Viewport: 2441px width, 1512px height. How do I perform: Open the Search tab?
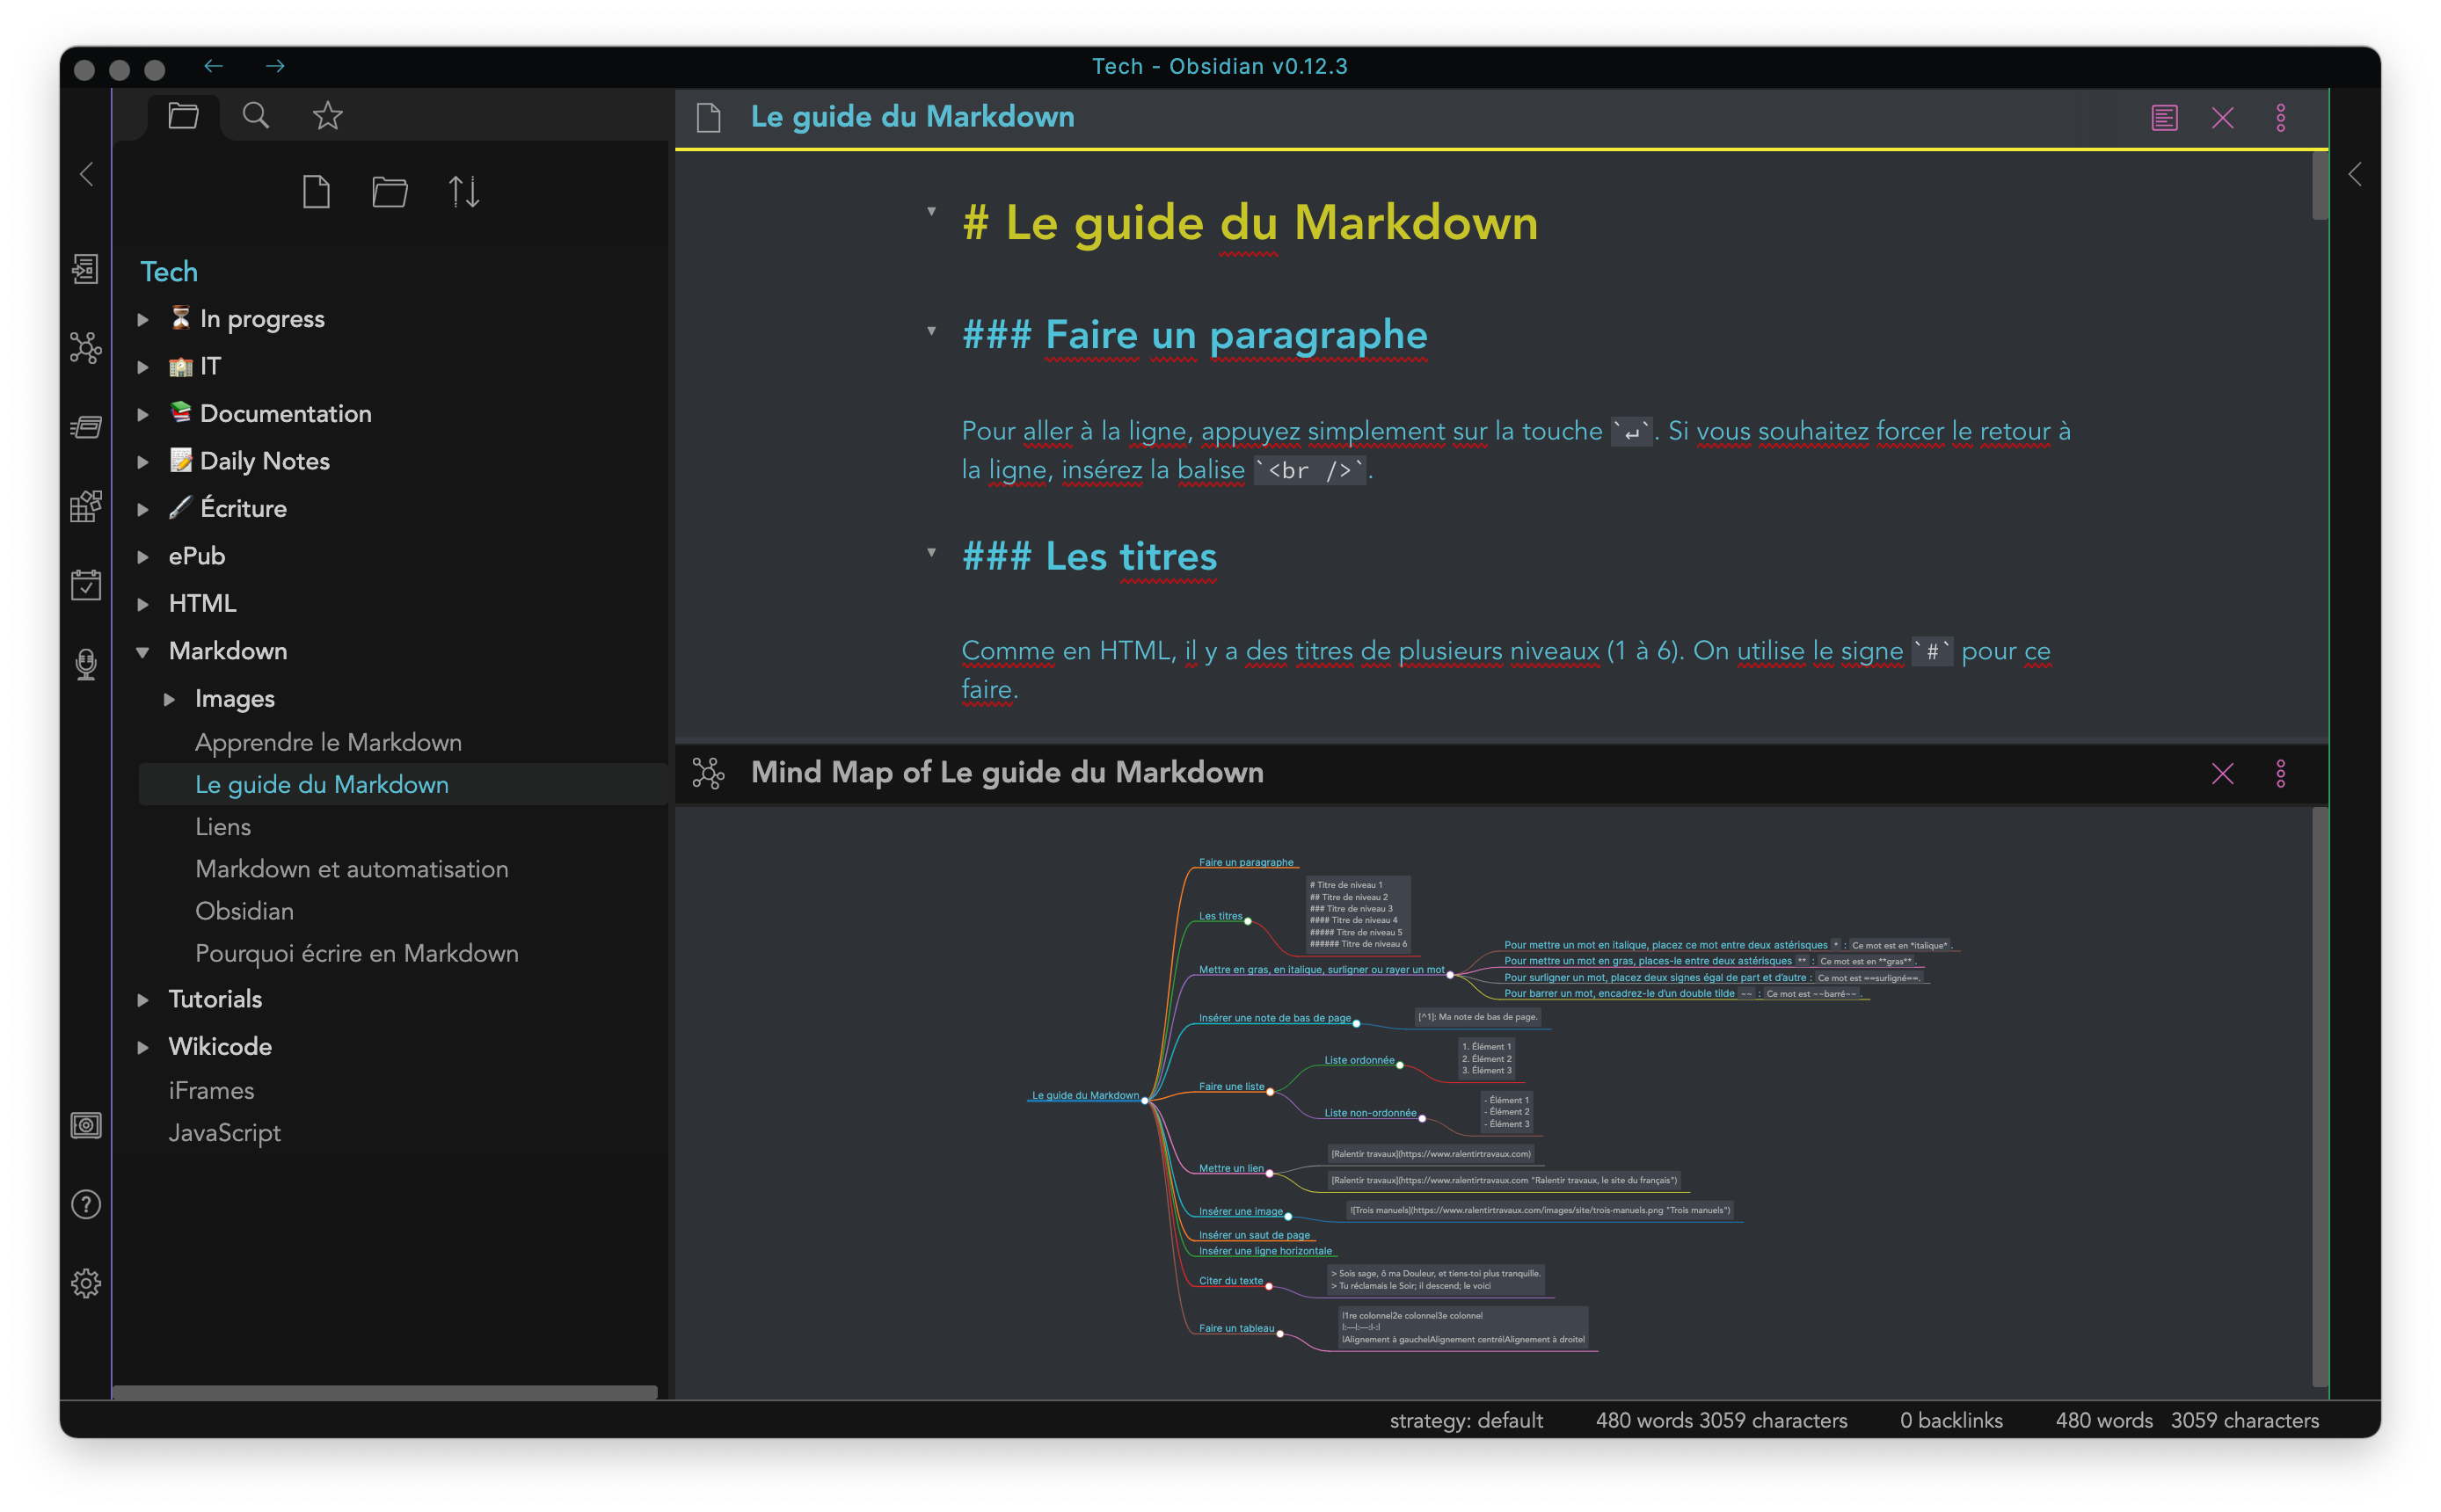pos(256,116)
